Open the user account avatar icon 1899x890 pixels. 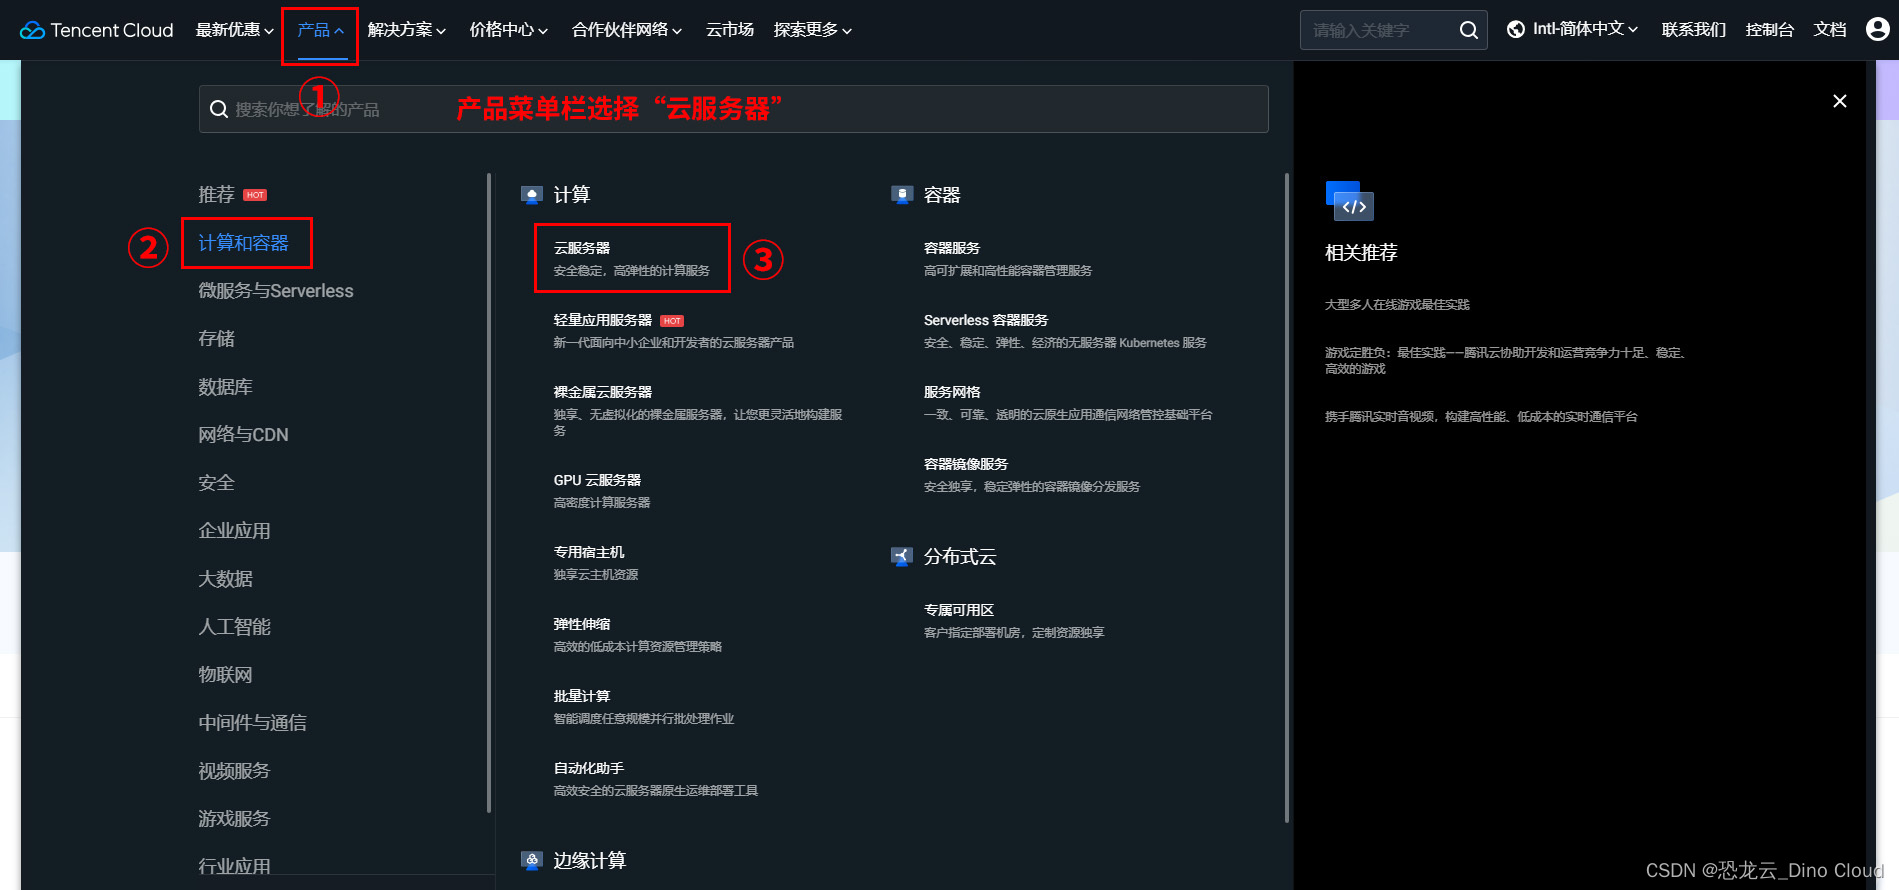1878,29
